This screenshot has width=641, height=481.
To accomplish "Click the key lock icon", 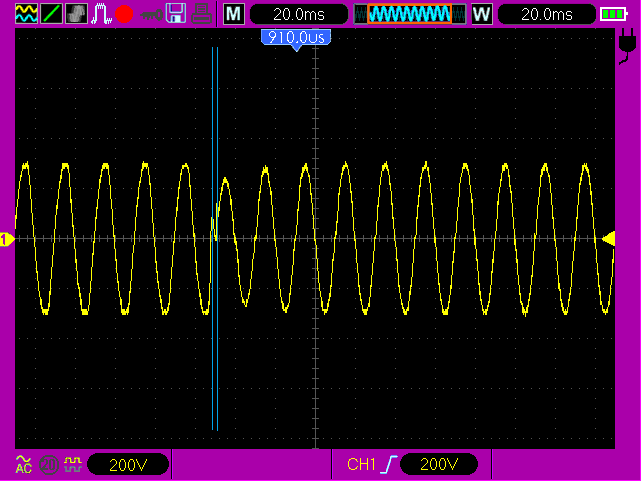I will point(151,14).
